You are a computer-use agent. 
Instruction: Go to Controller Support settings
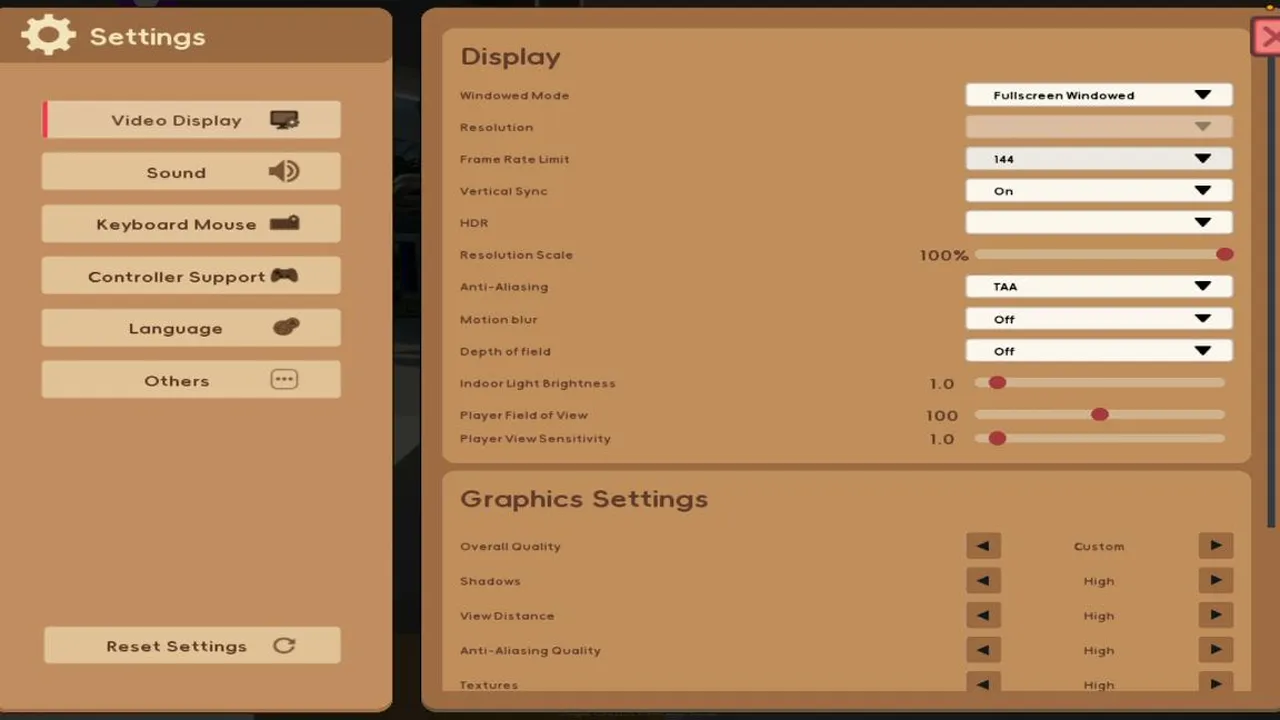coord(191,276)
